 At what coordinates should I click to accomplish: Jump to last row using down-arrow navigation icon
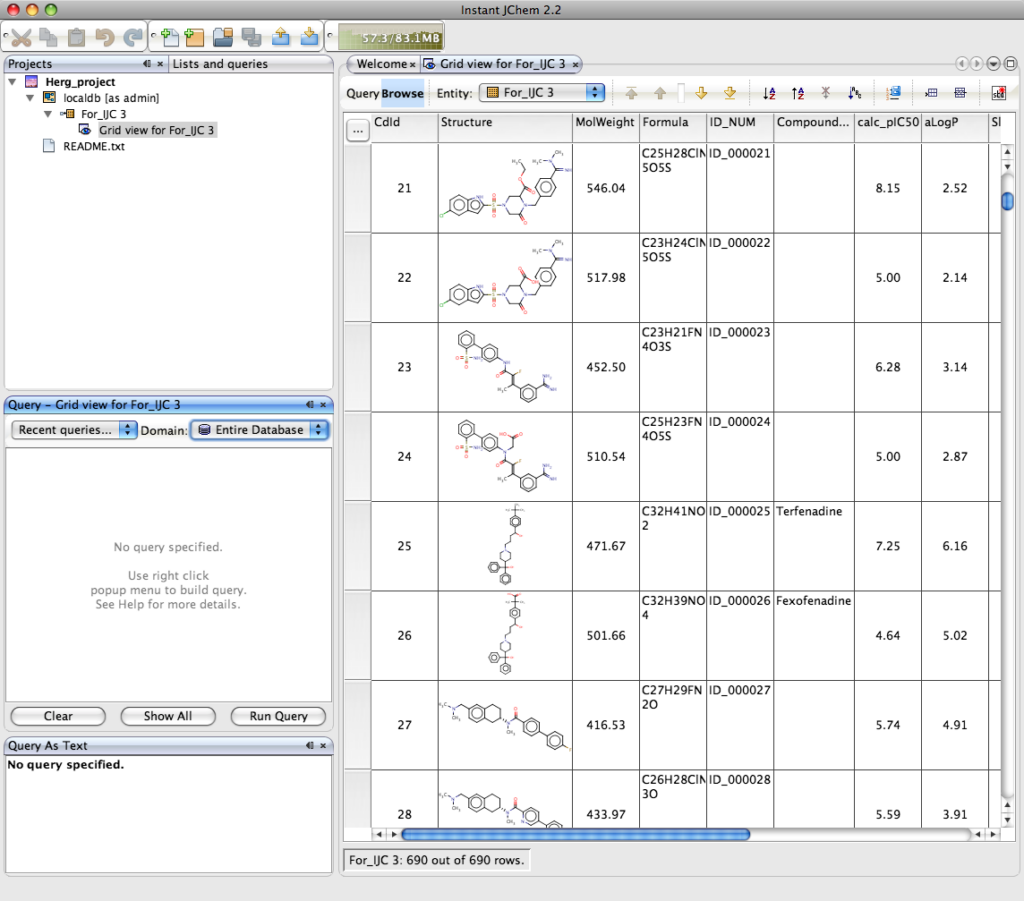click(731, 93)
